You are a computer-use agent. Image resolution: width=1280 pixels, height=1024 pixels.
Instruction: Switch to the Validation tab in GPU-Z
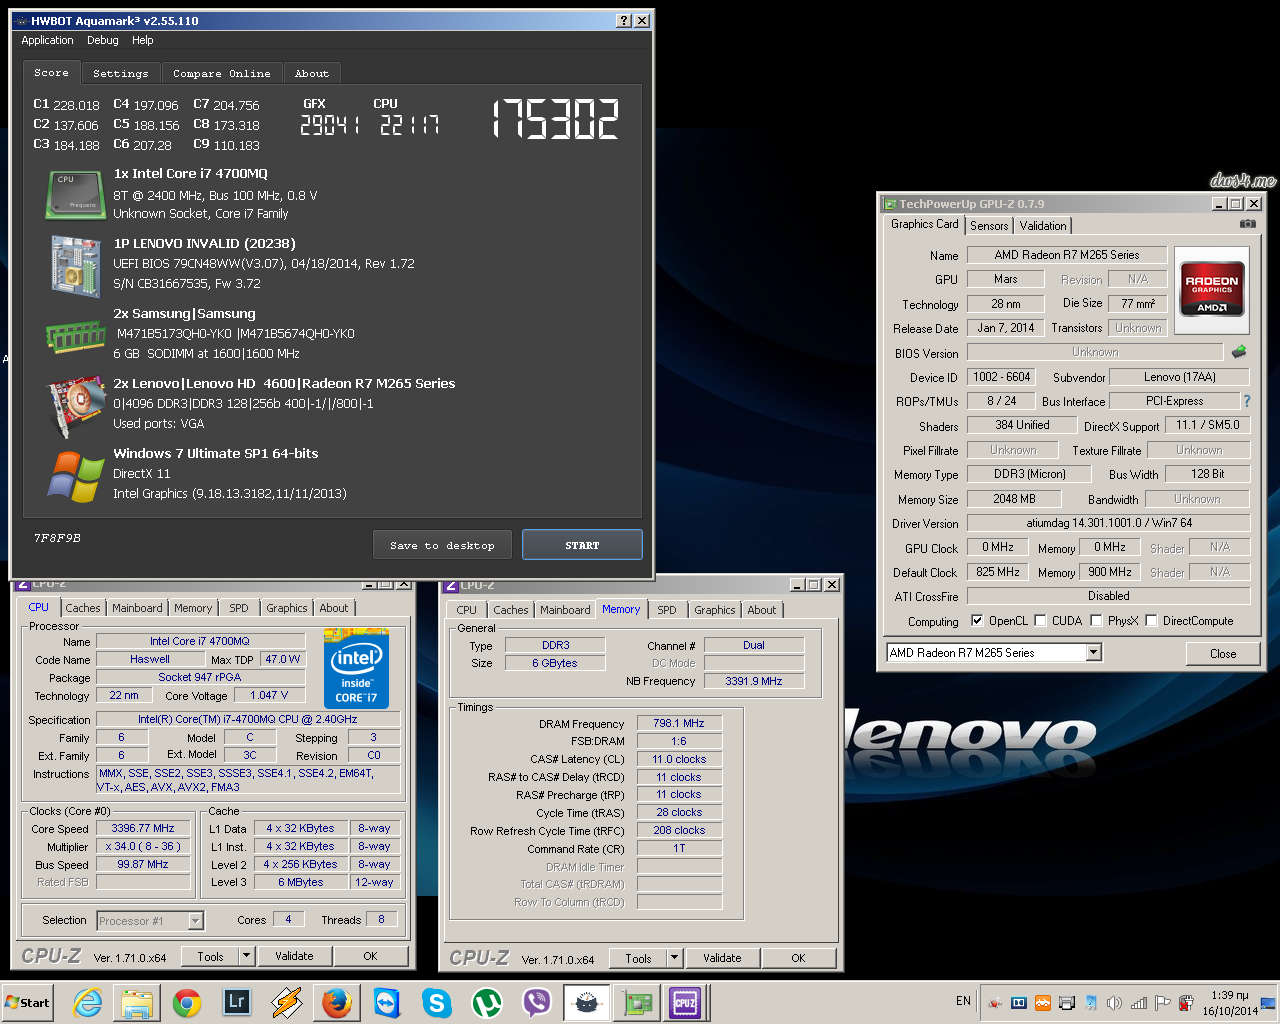(x=1043, y=226)
